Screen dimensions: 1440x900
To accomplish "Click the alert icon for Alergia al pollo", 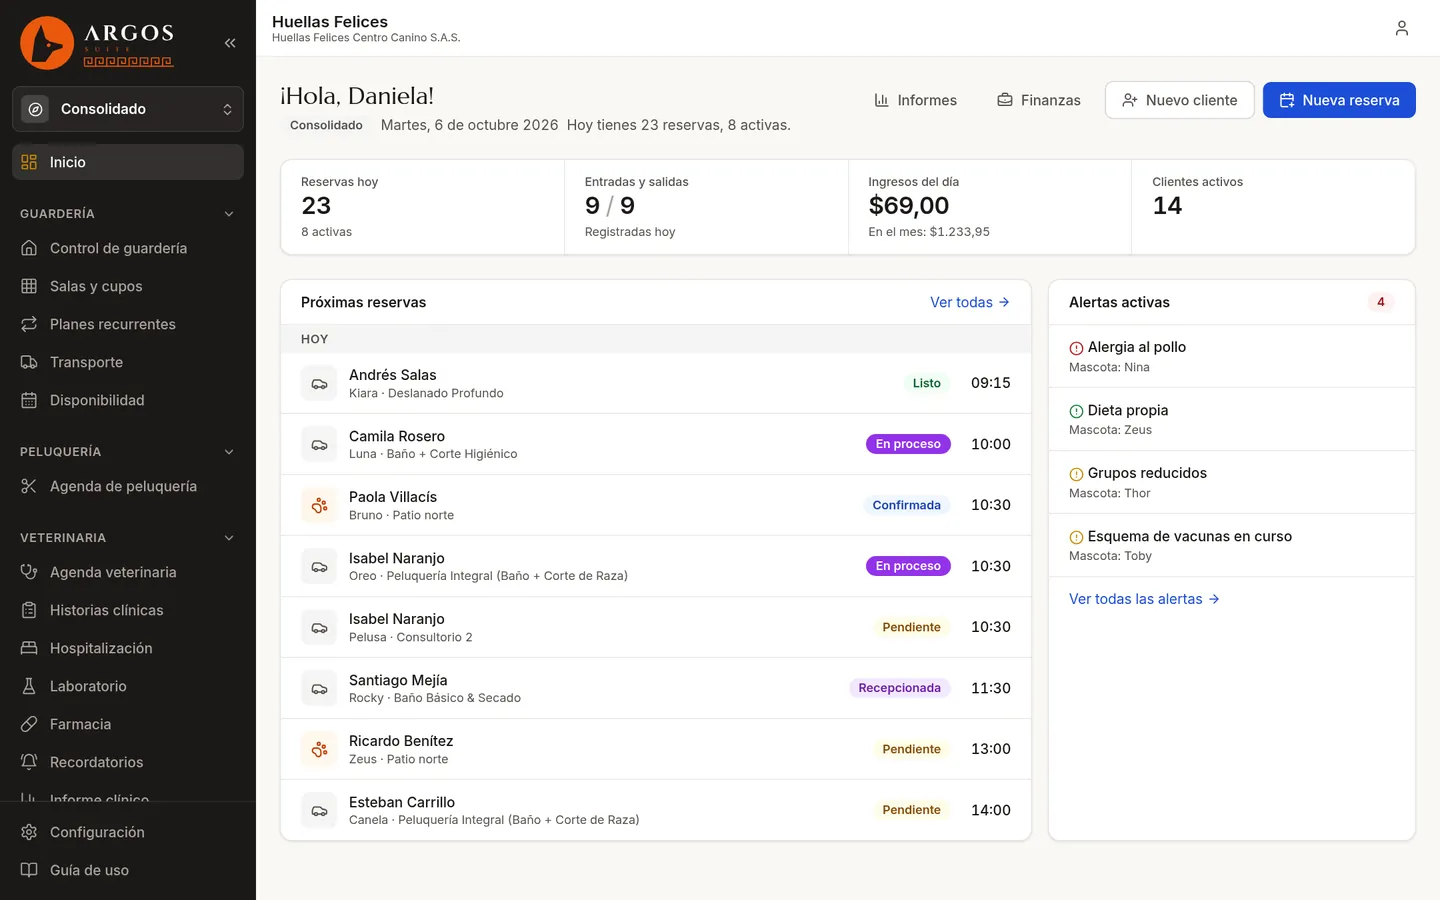I will (x=1076, y=348).
